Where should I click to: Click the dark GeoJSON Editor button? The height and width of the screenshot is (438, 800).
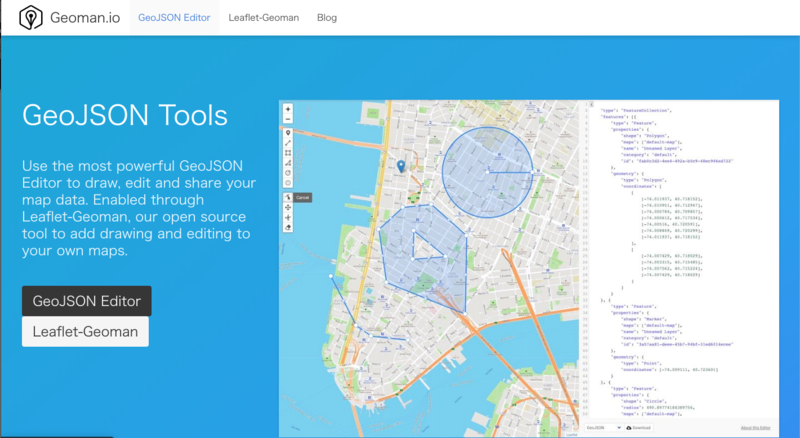pyautogui.click(x=87, y=301)
